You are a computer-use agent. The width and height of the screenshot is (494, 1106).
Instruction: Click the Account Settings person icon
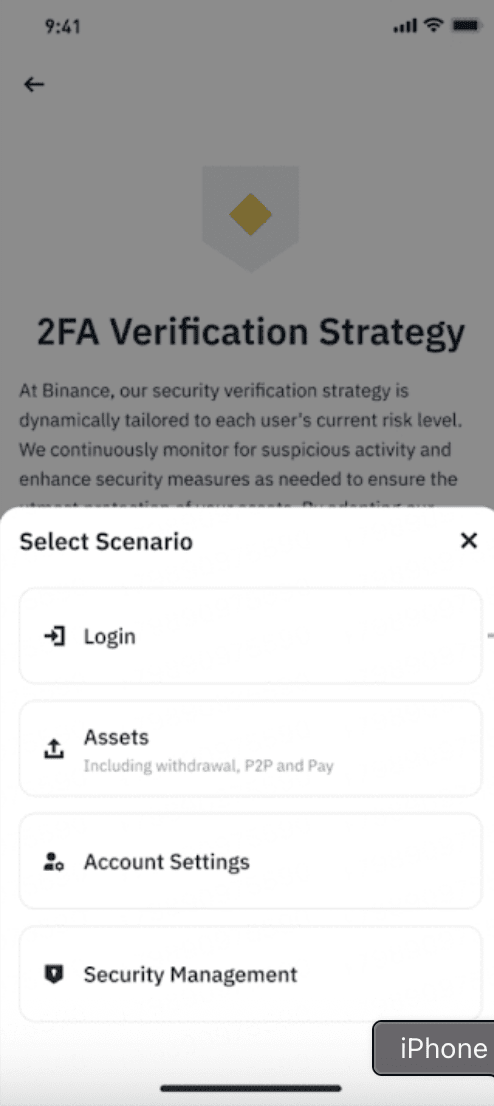pos(54,862)
